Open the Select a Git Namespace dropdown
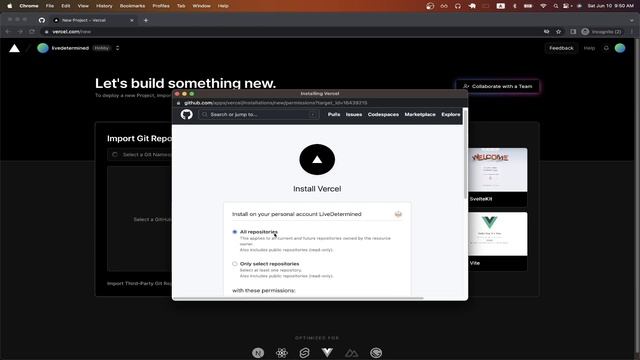Screen dimensions: 640x360 click(x=140, y=155)
